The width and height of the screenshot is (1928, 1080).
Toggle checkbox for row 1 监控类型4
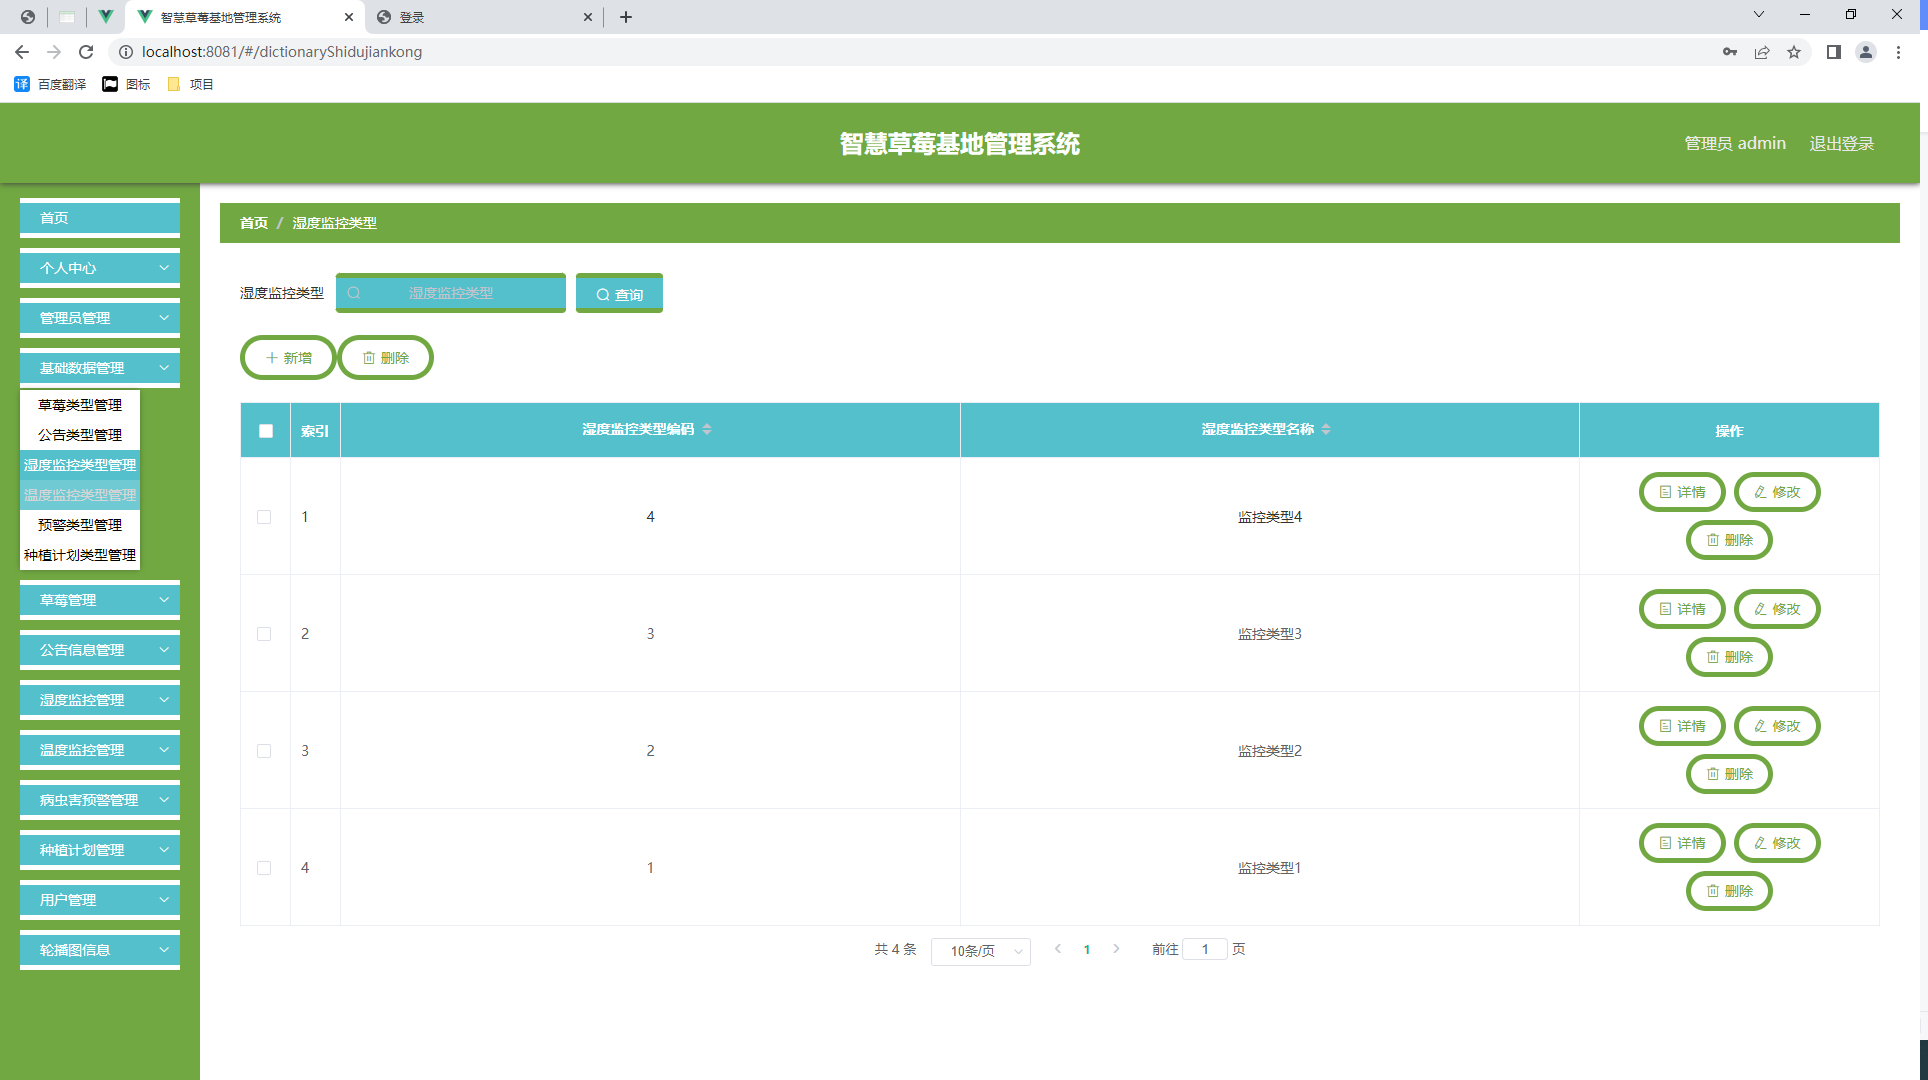265,514
